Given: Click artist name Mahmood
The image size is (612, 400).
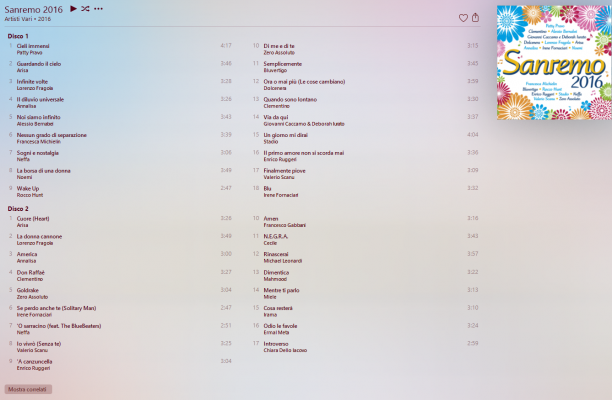Looking at the screenshot, I should click(275, 279).
